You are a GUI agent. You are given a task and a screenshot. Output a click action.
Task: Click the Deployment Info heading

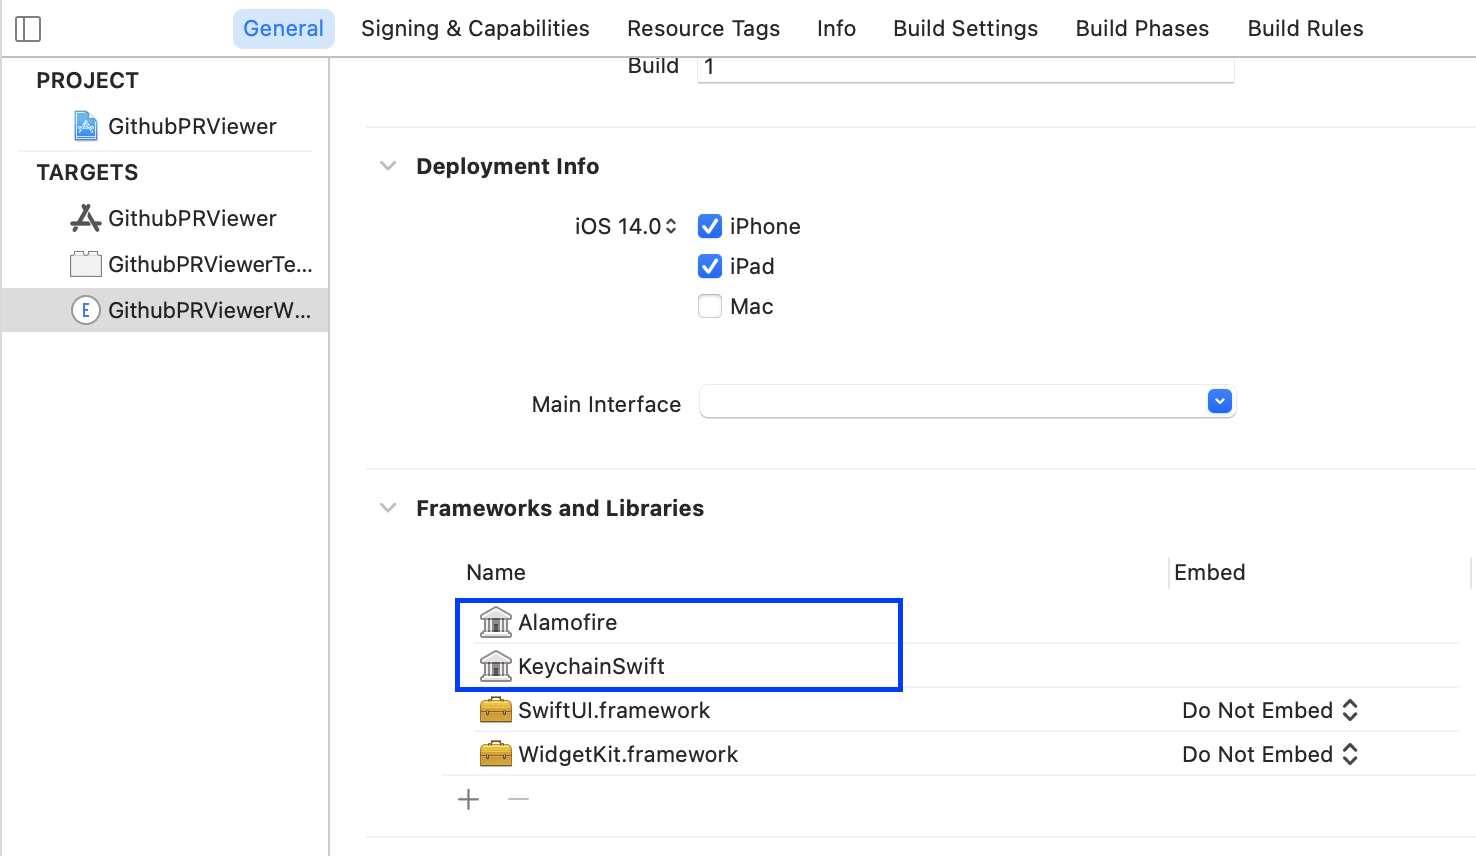(x=508, y=166)
